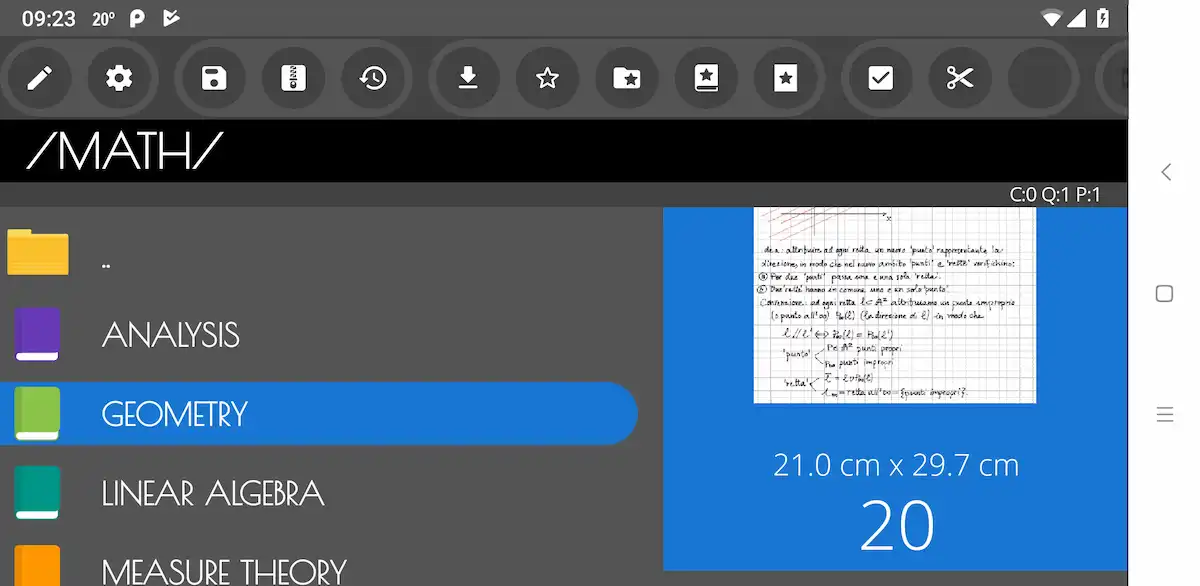Tap the handwritten page preview thumbnail
Image resolution: width=1200 pixels, height=586 pixels.
[895, 305]
